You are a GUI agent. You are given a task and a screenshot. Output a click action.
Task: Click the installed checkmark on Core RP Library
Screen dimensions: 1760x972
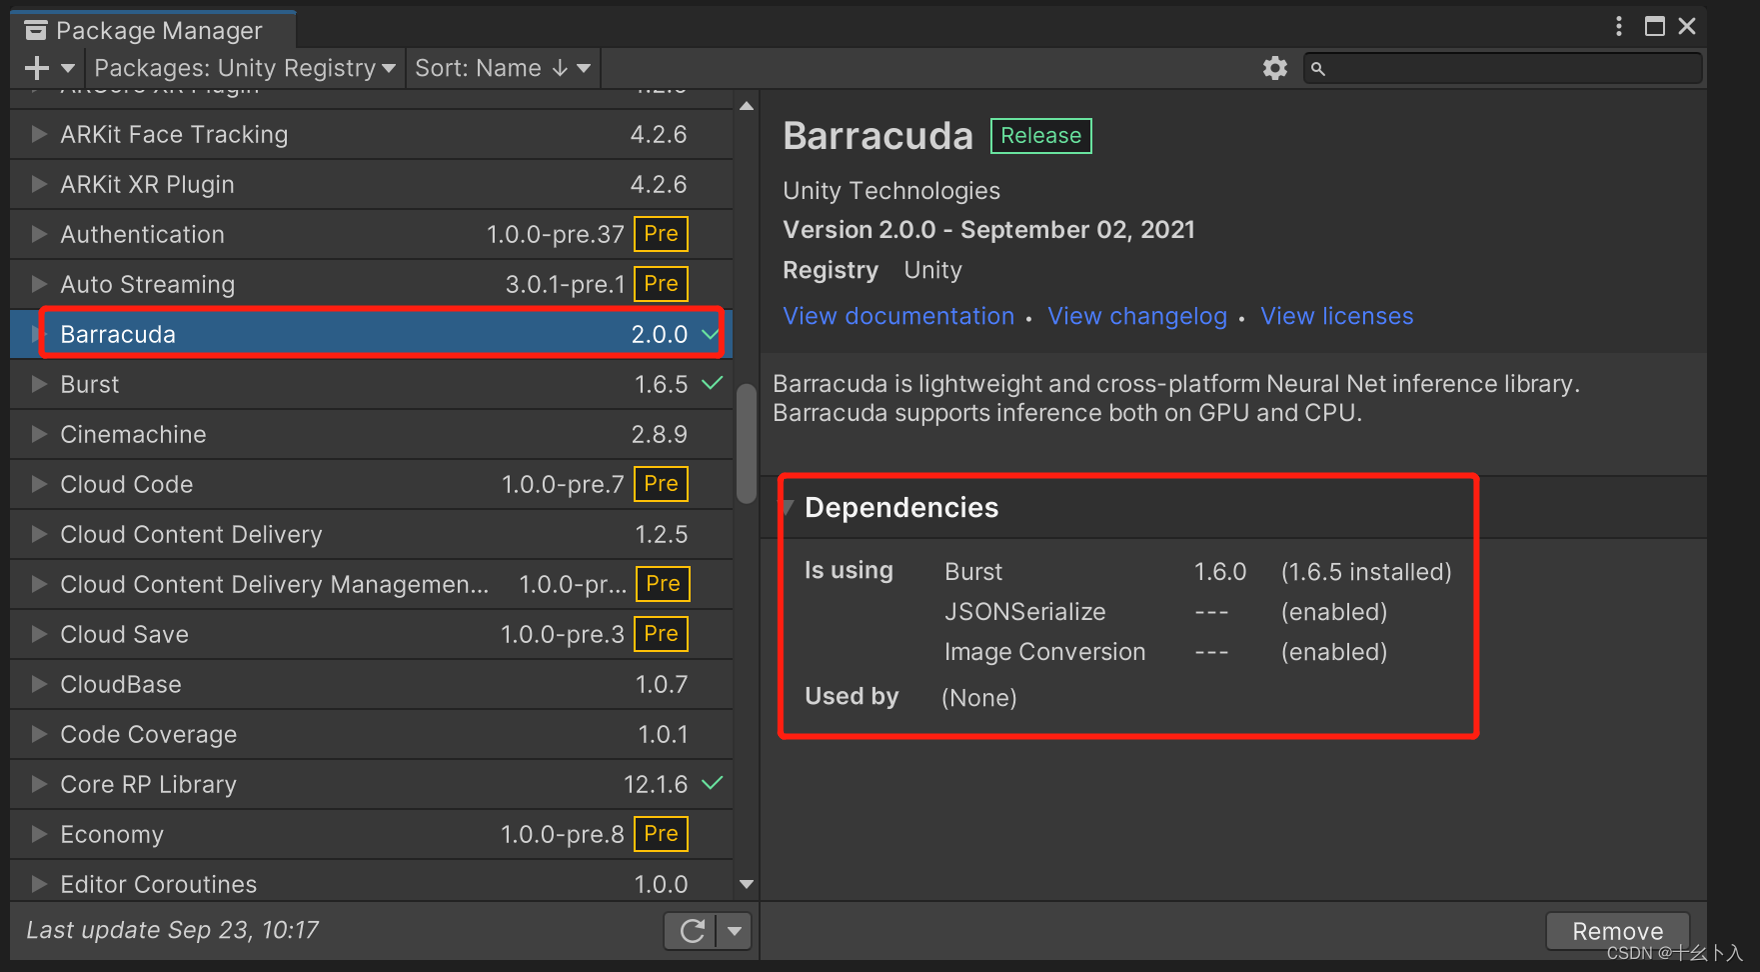pos(712,783)
